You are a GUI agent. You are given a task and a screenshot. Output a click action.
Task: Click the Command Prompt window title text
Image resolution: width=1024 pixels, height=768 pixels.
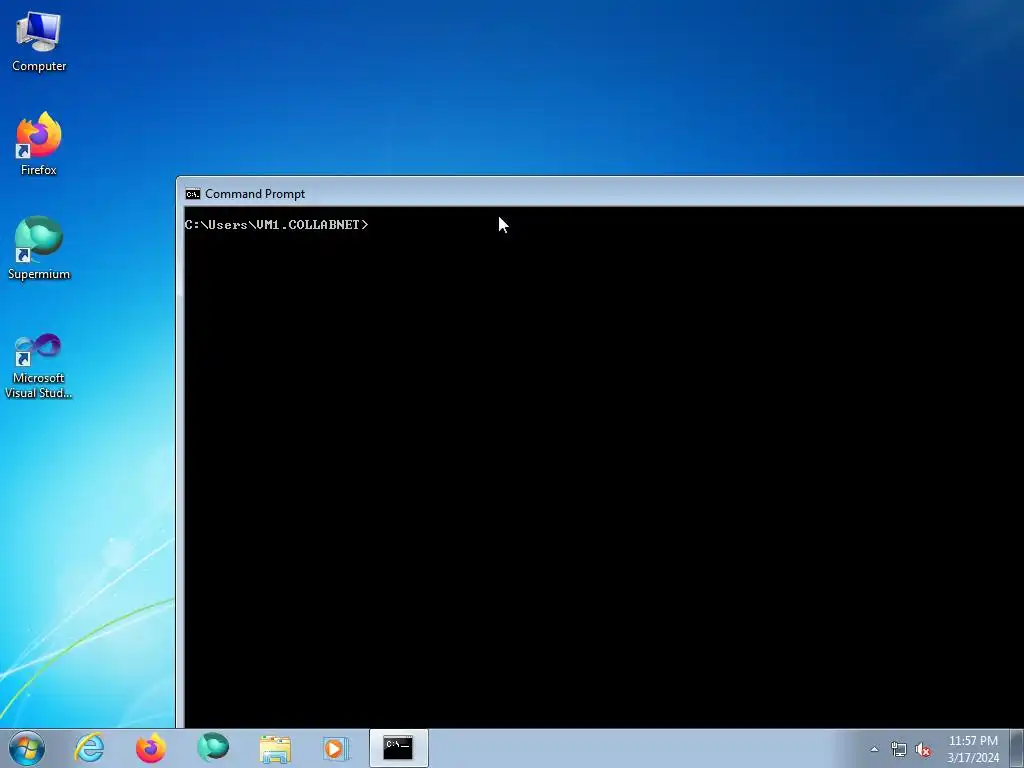pyautogui.click(x=255, y=194)
